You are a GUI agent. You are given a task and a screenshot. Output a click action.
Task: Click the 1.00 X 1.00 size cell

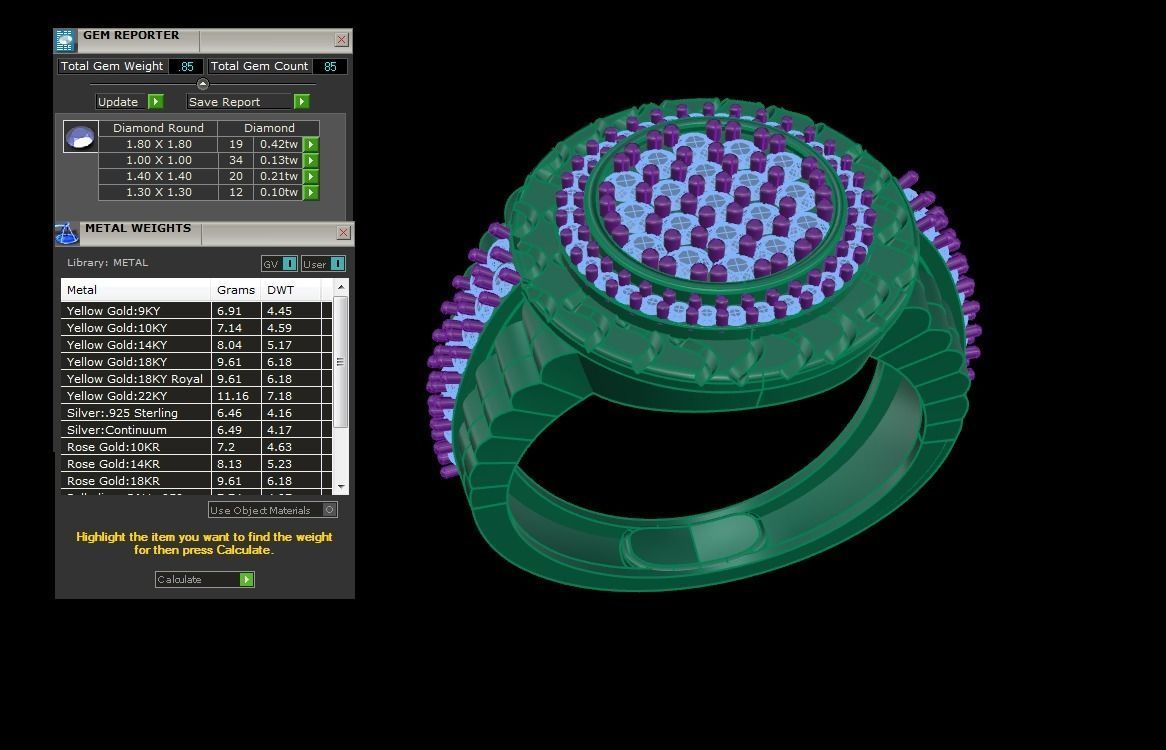[158, 160]
